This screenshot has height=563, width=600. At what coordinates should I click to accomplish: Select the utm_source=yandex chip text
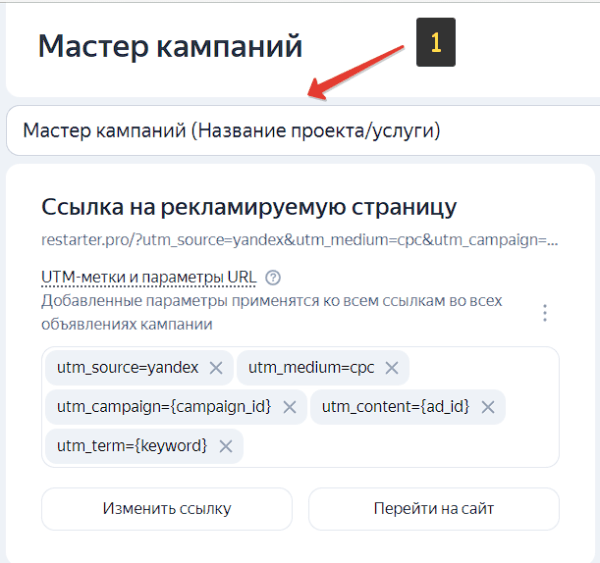pyautogui.click(x=128, y=368)
